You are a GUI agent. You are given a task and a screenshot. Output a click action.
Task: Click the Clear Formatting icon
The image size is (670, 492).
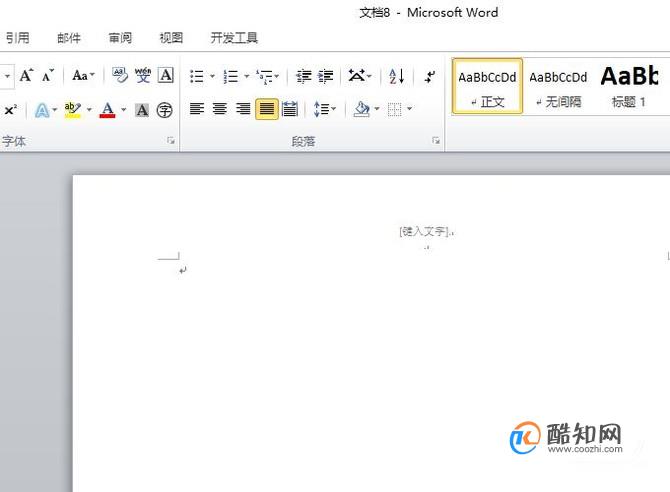120,76
